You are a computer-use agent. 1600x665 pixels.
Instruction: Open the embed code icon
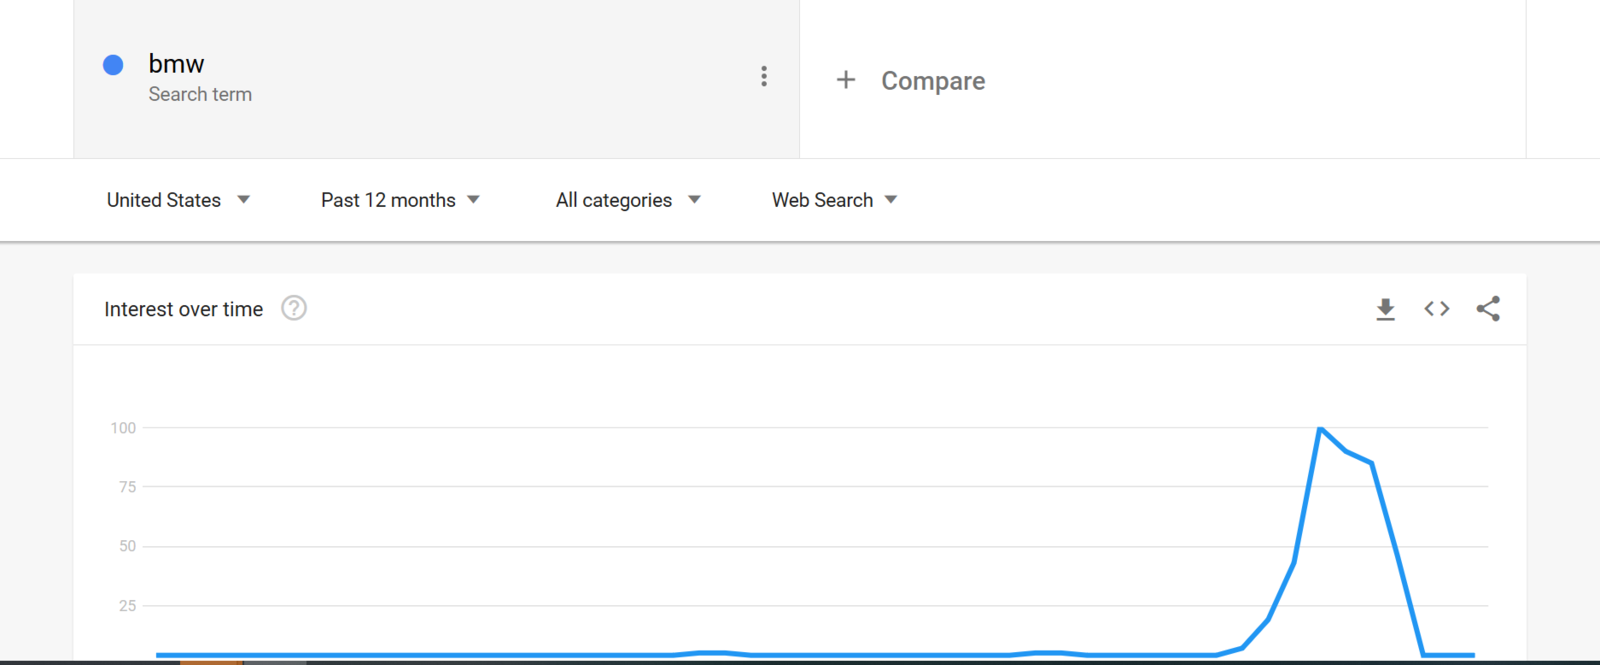[1437, 309]
